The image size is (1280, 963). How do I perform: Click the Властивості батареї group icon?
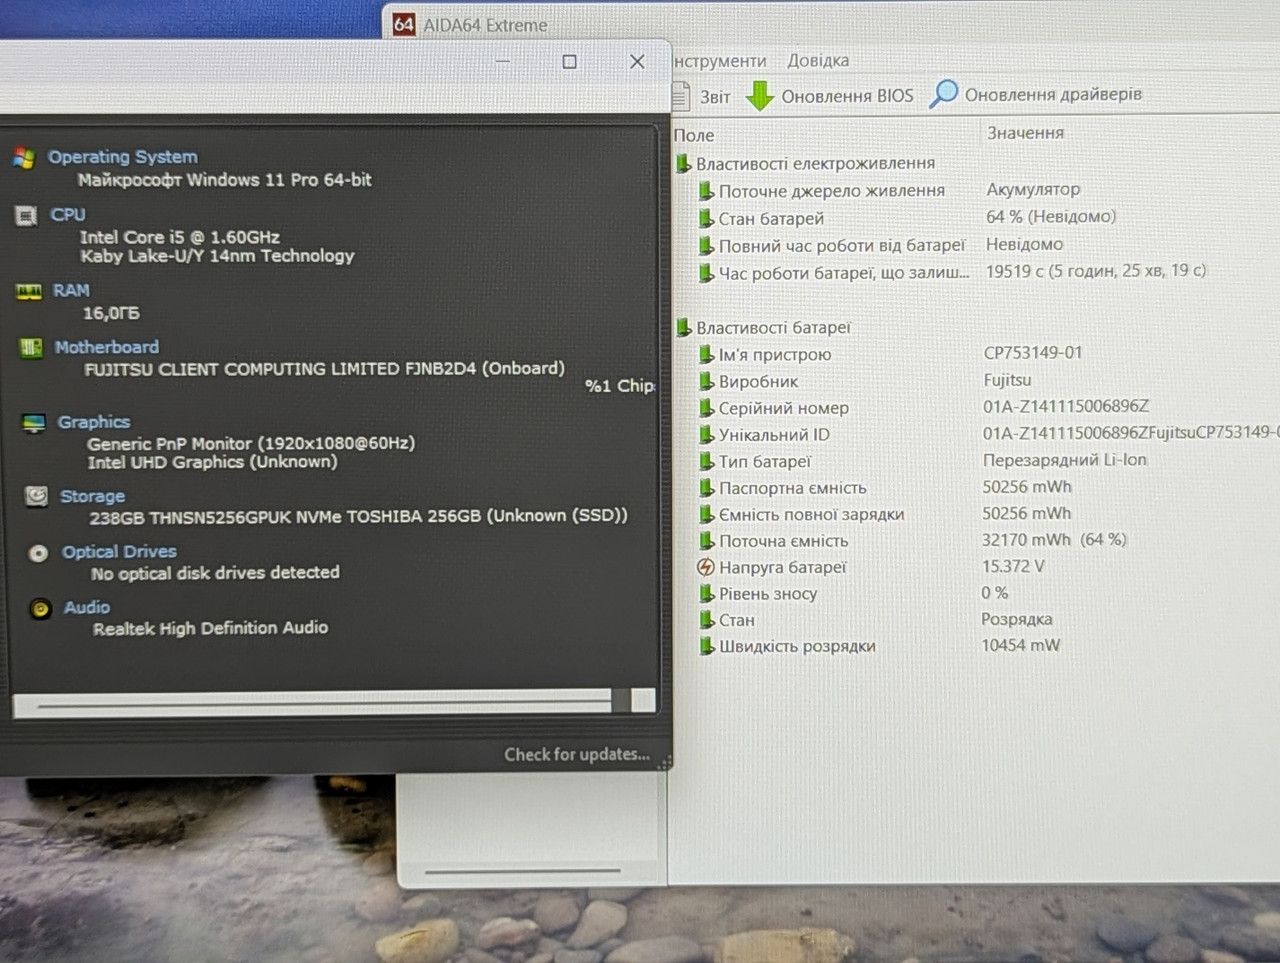(x=684, y=327)
